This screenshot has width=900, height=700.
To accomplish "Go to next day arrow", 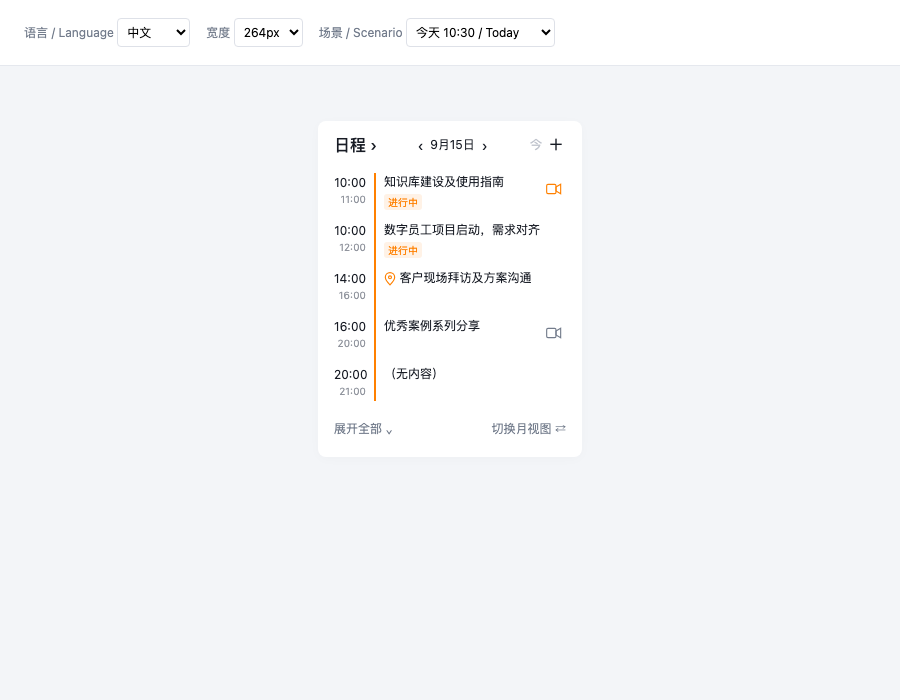I will pos(484,146).
